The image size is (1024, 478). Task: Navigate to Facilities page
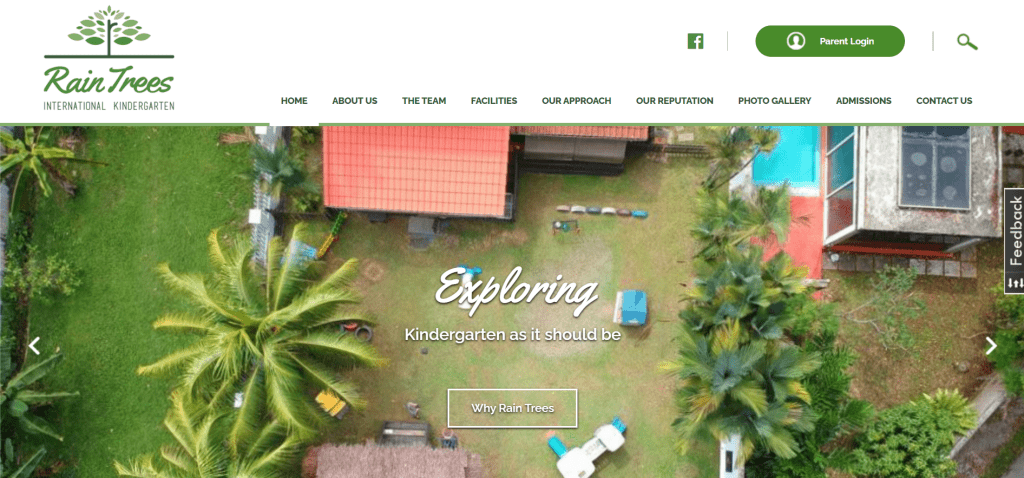[x=494, y=101]
